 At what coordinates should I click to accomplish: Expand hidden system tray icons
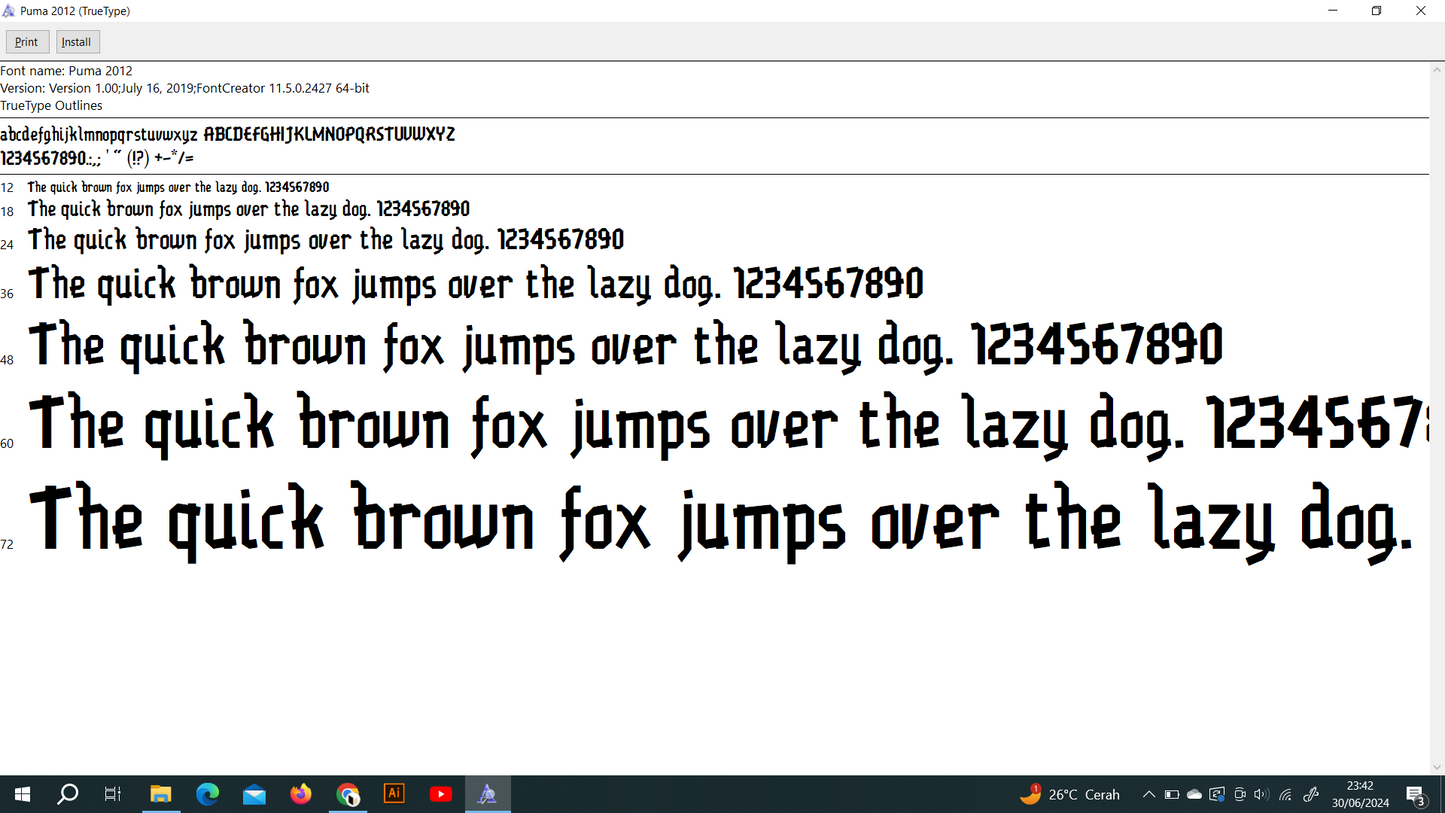(1150, 793)
